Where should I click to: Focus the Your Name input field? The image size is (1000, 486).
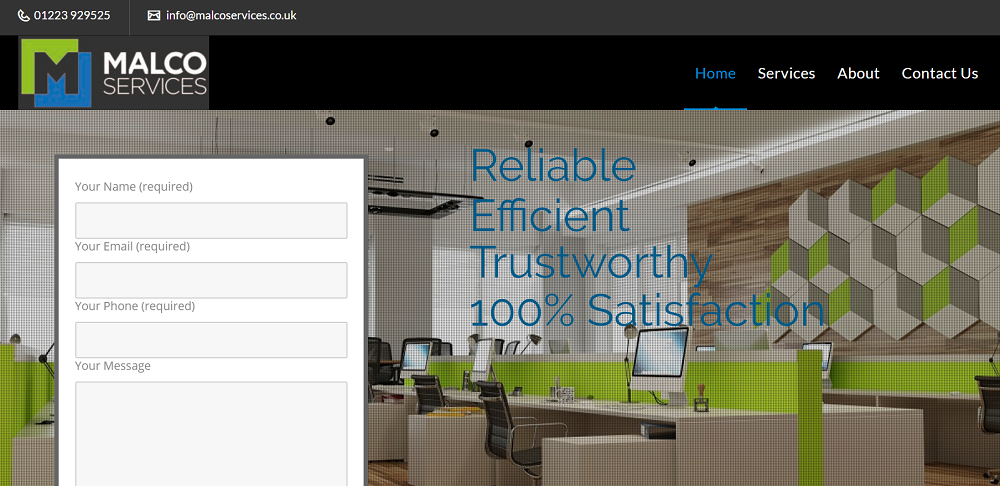click(211, 221)
